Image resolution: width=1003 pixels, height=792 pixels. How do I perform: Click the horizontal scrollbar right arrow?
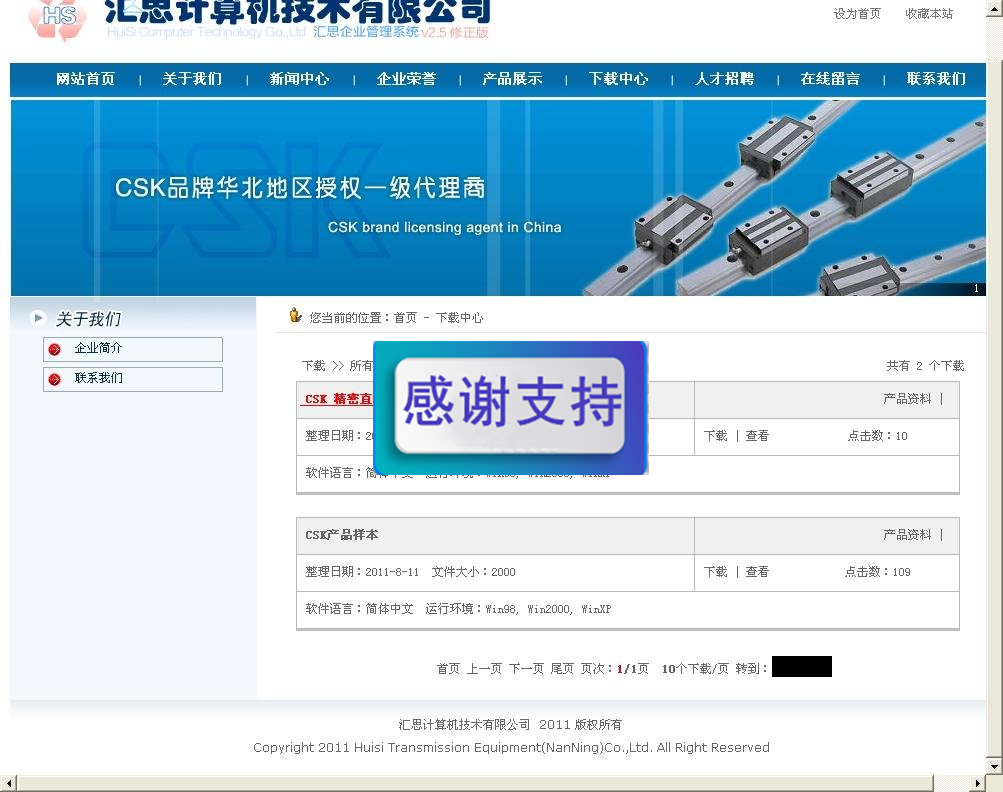click(x=978, y=784)
